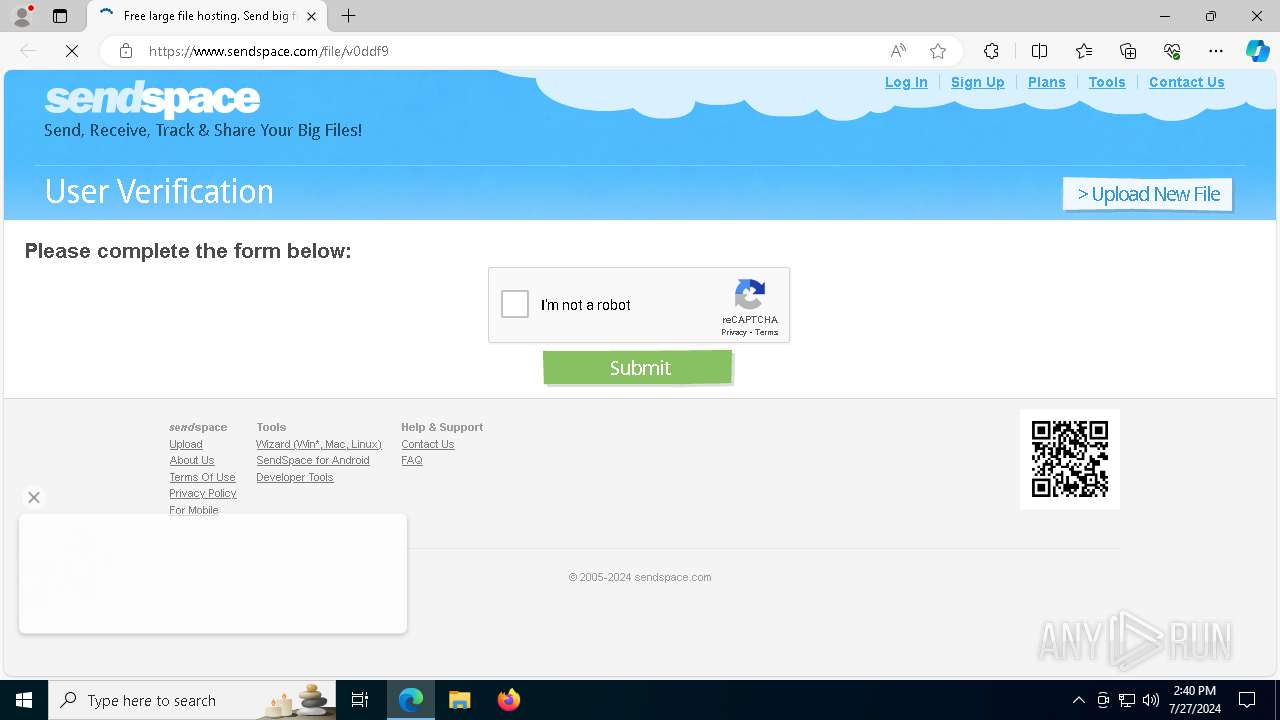
Task: Click the browser back arrow
Action: [28, 51]
